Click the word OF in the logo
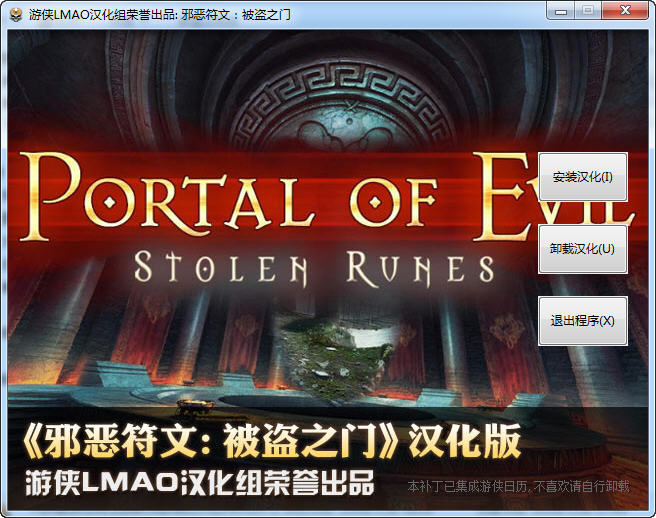 393,202
